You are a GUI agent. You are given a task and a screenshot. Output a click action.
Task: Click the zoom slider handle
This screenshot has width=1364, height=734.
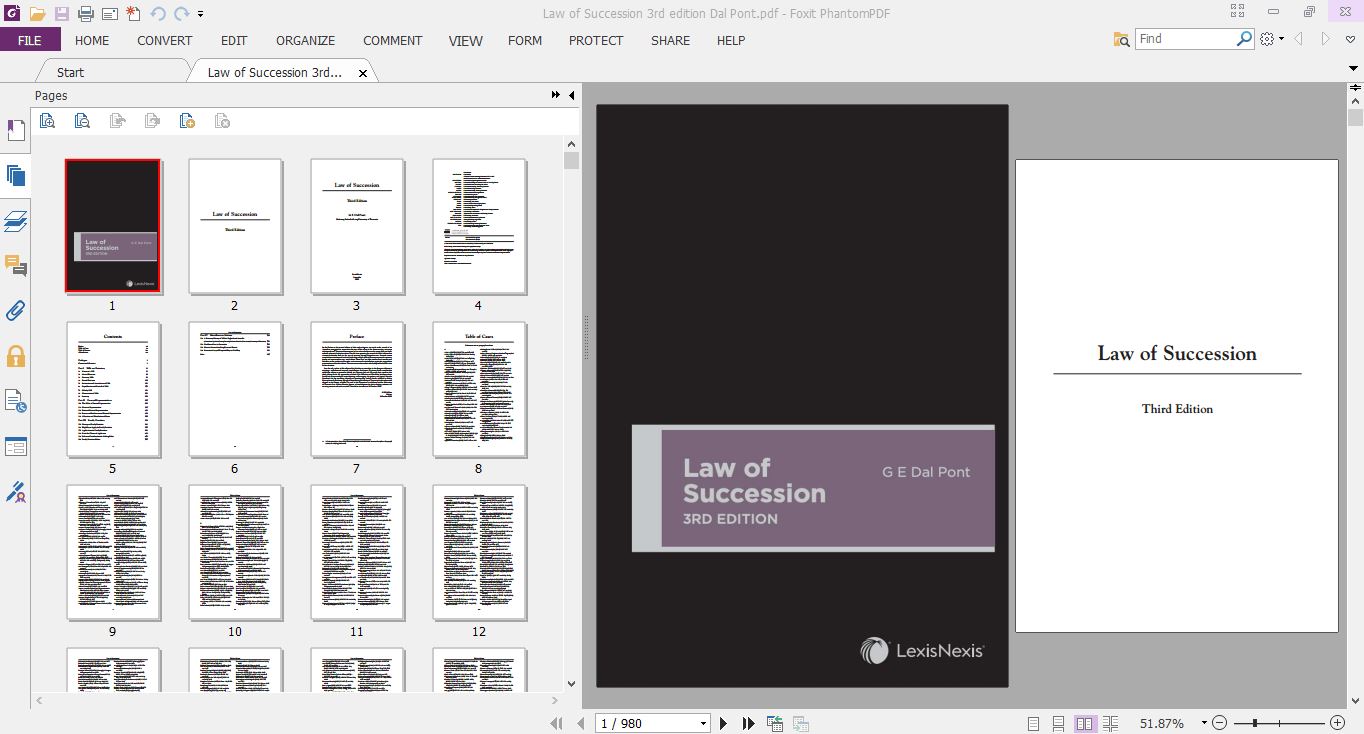click(1254, 723)
